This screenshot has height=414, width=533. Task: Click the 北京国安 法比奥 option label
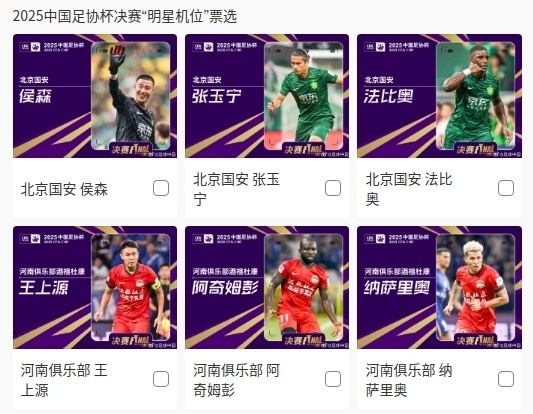[409, 189]
